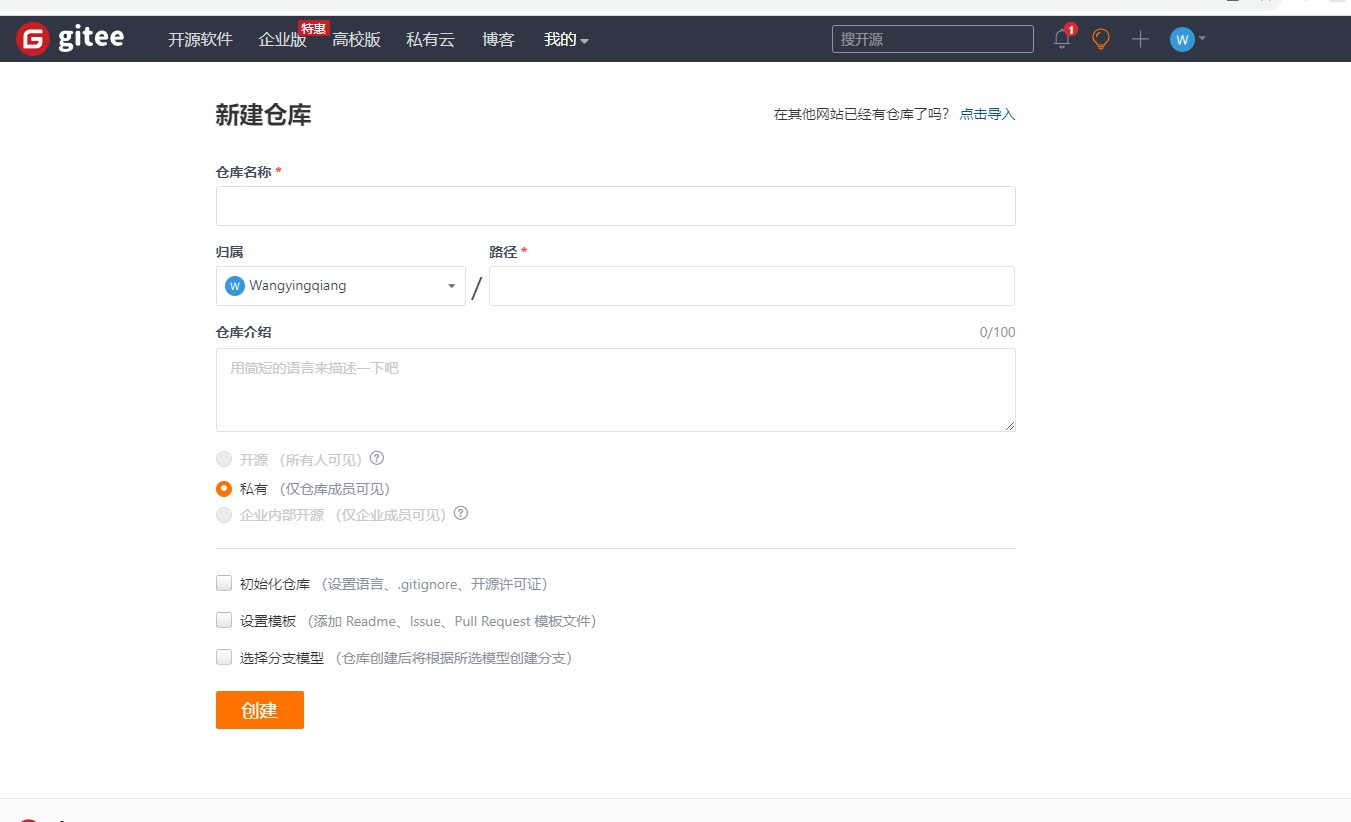1351x822 pixels.
Task: Expand the 归属 owner dropdown
Action: [451, 286]
